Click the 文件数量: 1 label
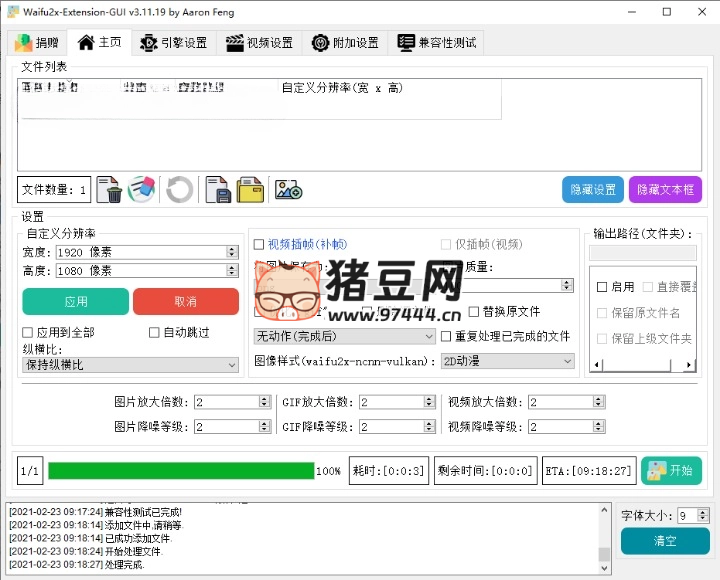The height and width of the screenshot is (580, 720). (54, 189)
